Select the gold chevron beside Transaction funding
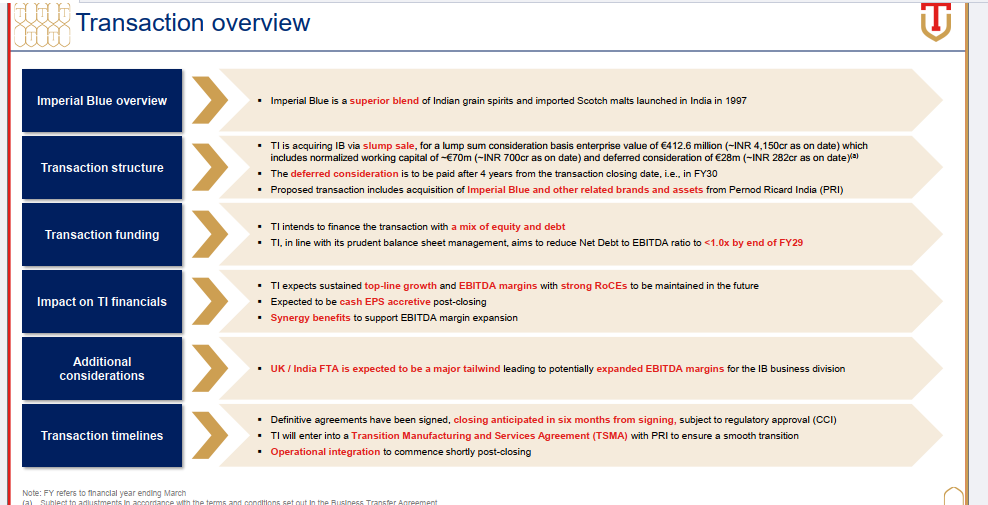The image size is (988, 505). click(x=208, y=235)
